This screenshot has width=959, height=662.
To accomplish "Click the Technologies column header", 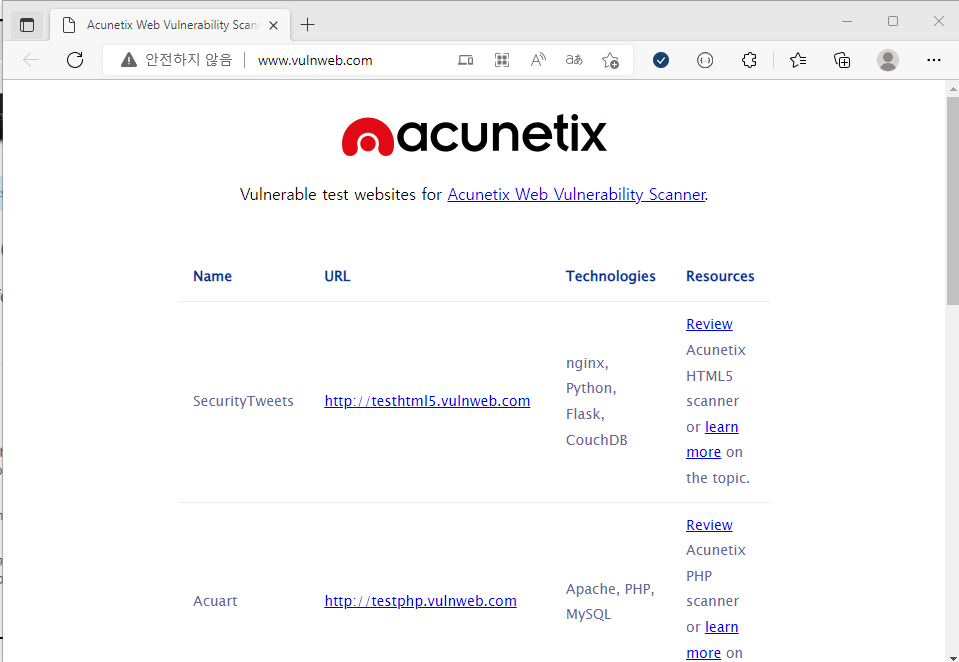I will [x=610, y=276].
